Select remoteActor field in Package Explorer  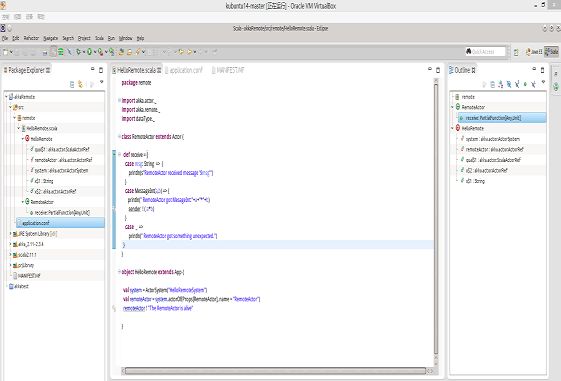point(63,160)
